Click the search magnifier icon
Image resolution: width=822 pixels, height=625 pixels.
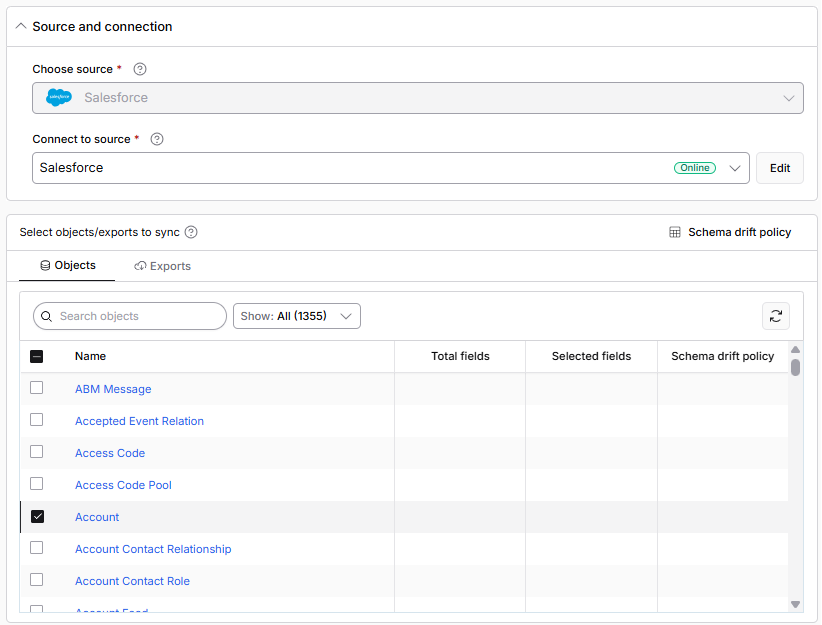tap(47, 316)
